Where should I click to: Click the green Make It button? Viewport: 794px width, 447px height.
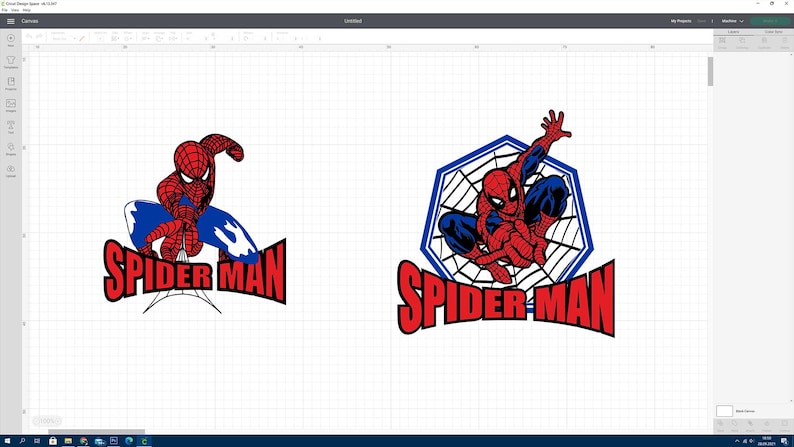[770, 21]
